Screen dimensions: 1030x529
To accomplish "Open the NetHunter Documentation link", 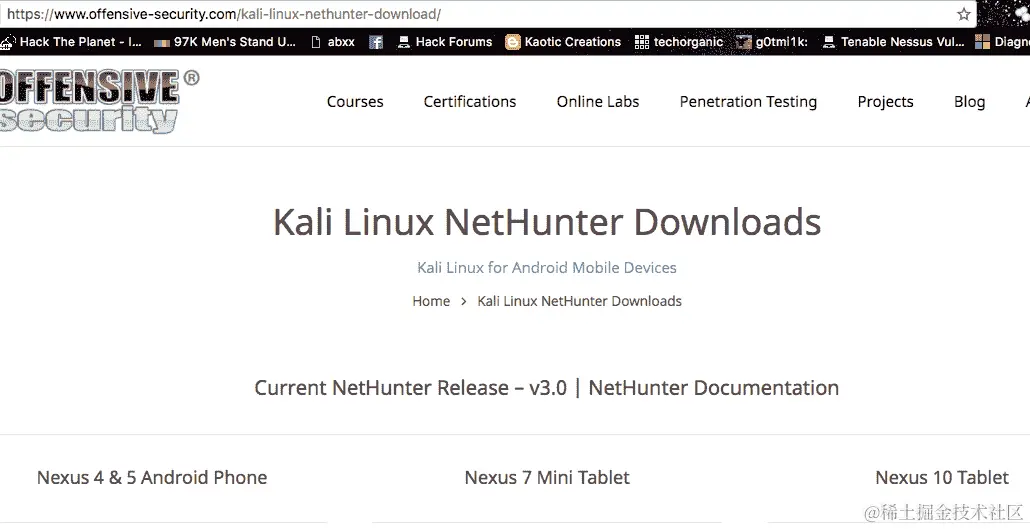I will point(713,388).
